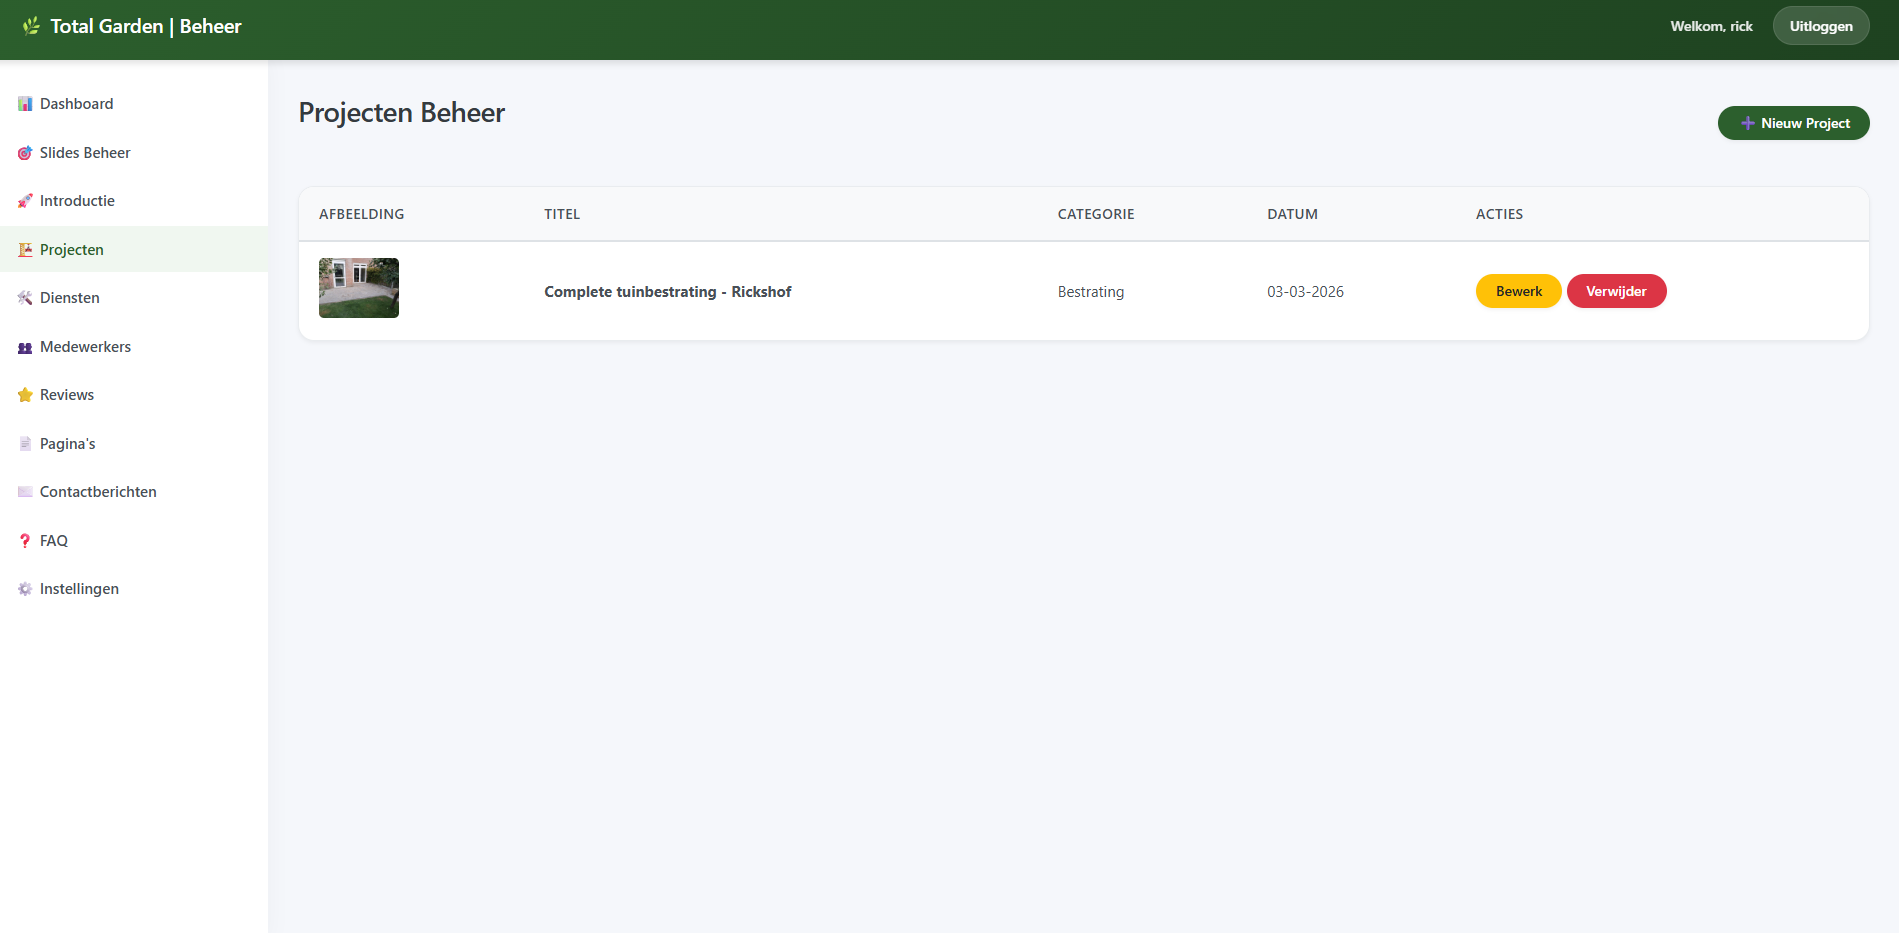Click the Welkom, rick text
This screenshot has width=1899, height=933.
(1711, 26)
